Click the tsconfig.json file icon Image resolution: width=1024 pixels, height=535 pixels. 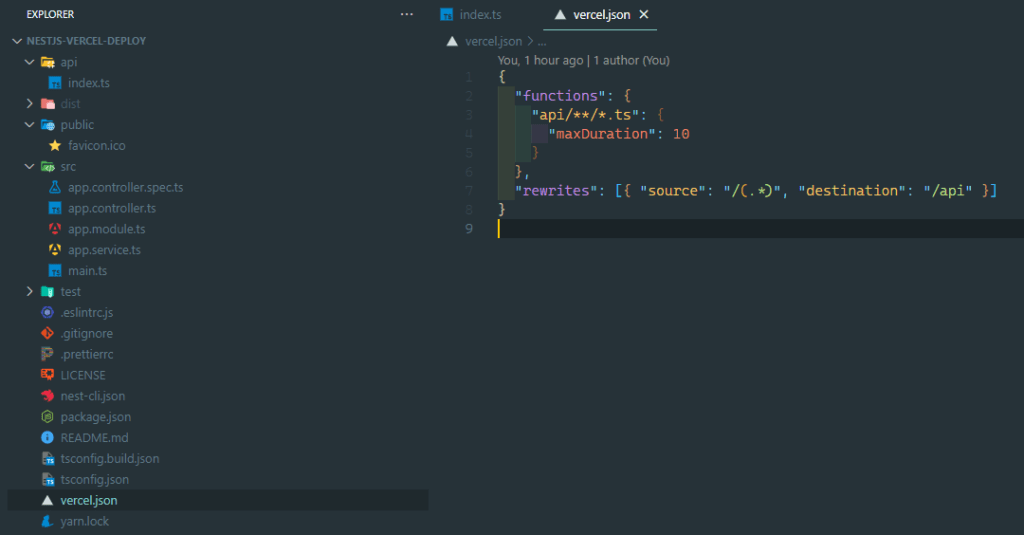pos(47,479)
